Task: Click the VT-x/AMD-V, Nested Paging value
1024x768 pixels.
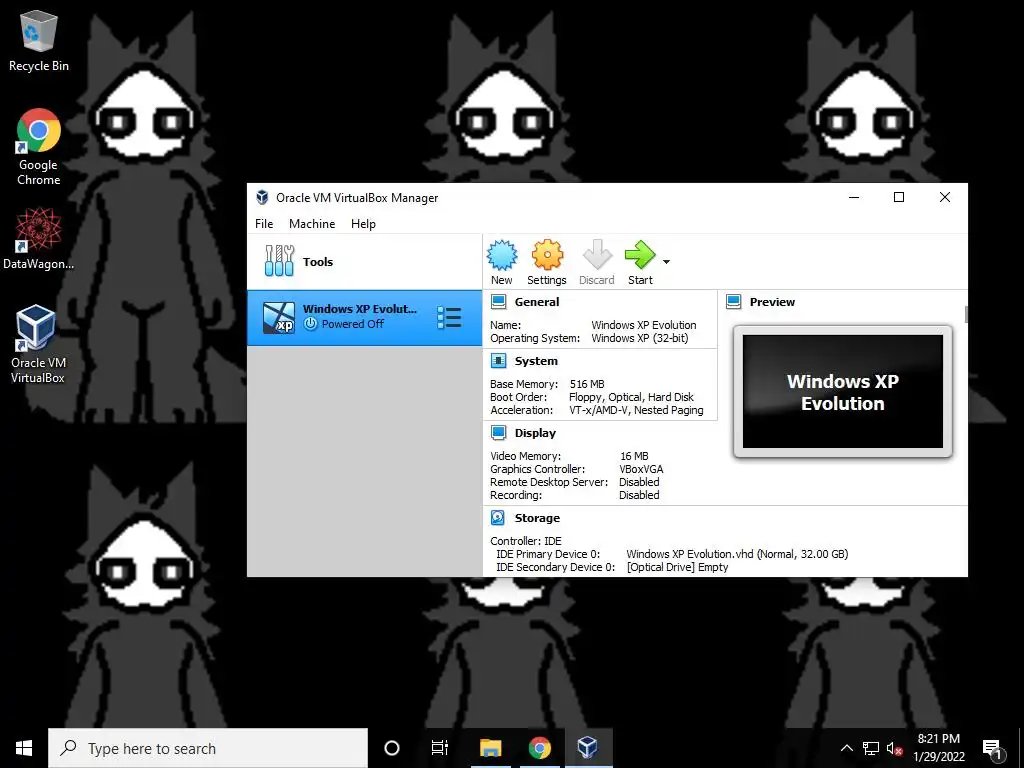Action: pos(636,410)
